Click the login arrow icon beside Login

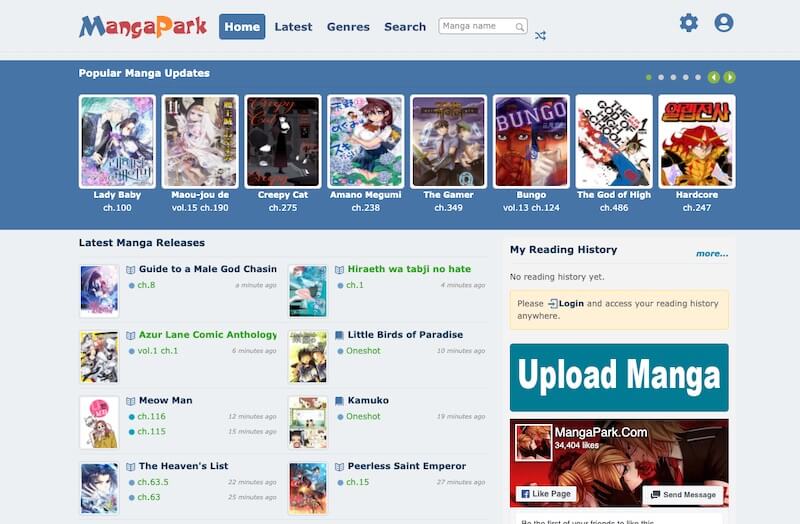pos(553,304)
